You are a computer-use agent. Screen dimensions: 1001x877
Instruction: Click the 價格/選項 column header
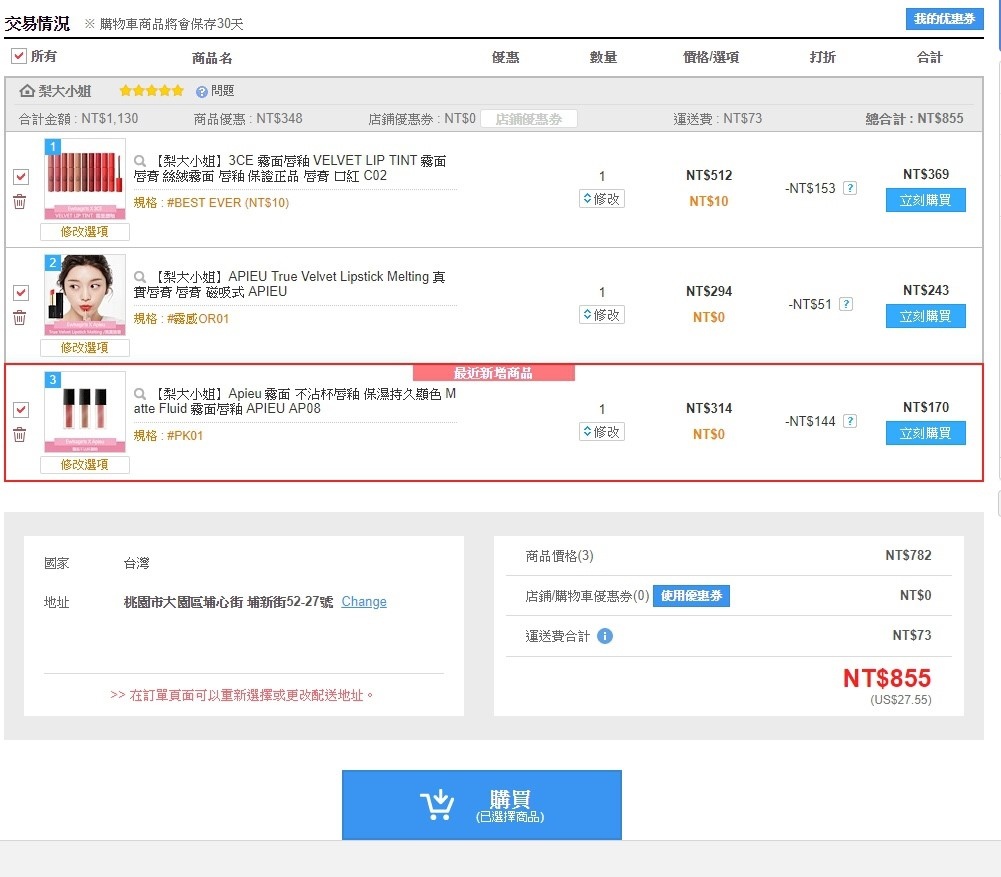(x=711, y=57)
